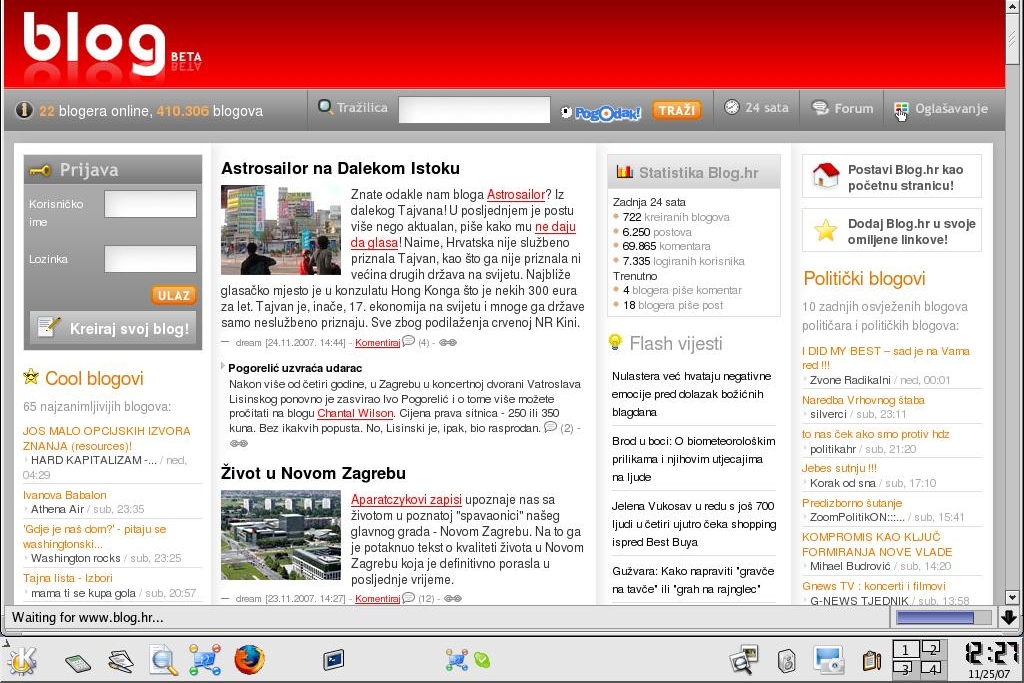
Task: Switch to virtual desktop 2 in pager
Action: coord(931,648)
